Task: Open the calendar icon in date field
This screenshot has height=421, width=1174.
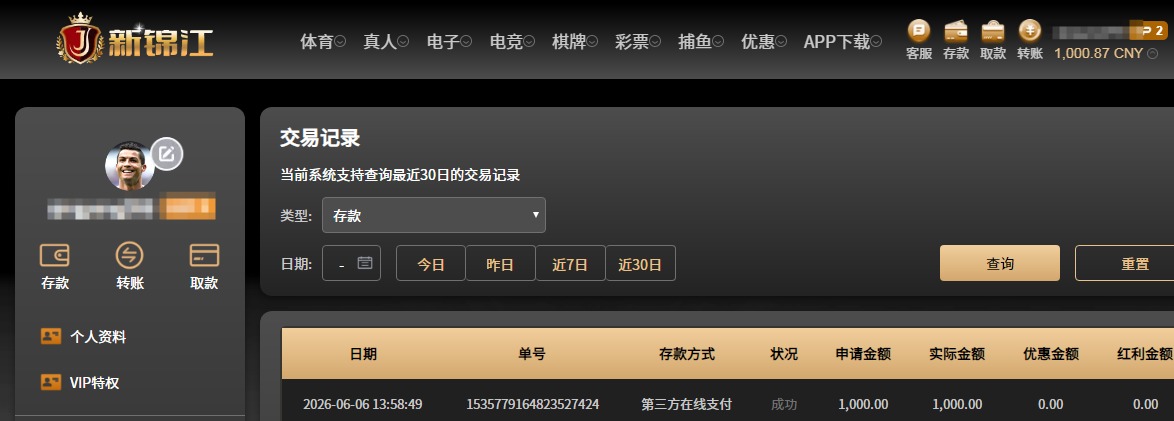Action: point(365,263)
